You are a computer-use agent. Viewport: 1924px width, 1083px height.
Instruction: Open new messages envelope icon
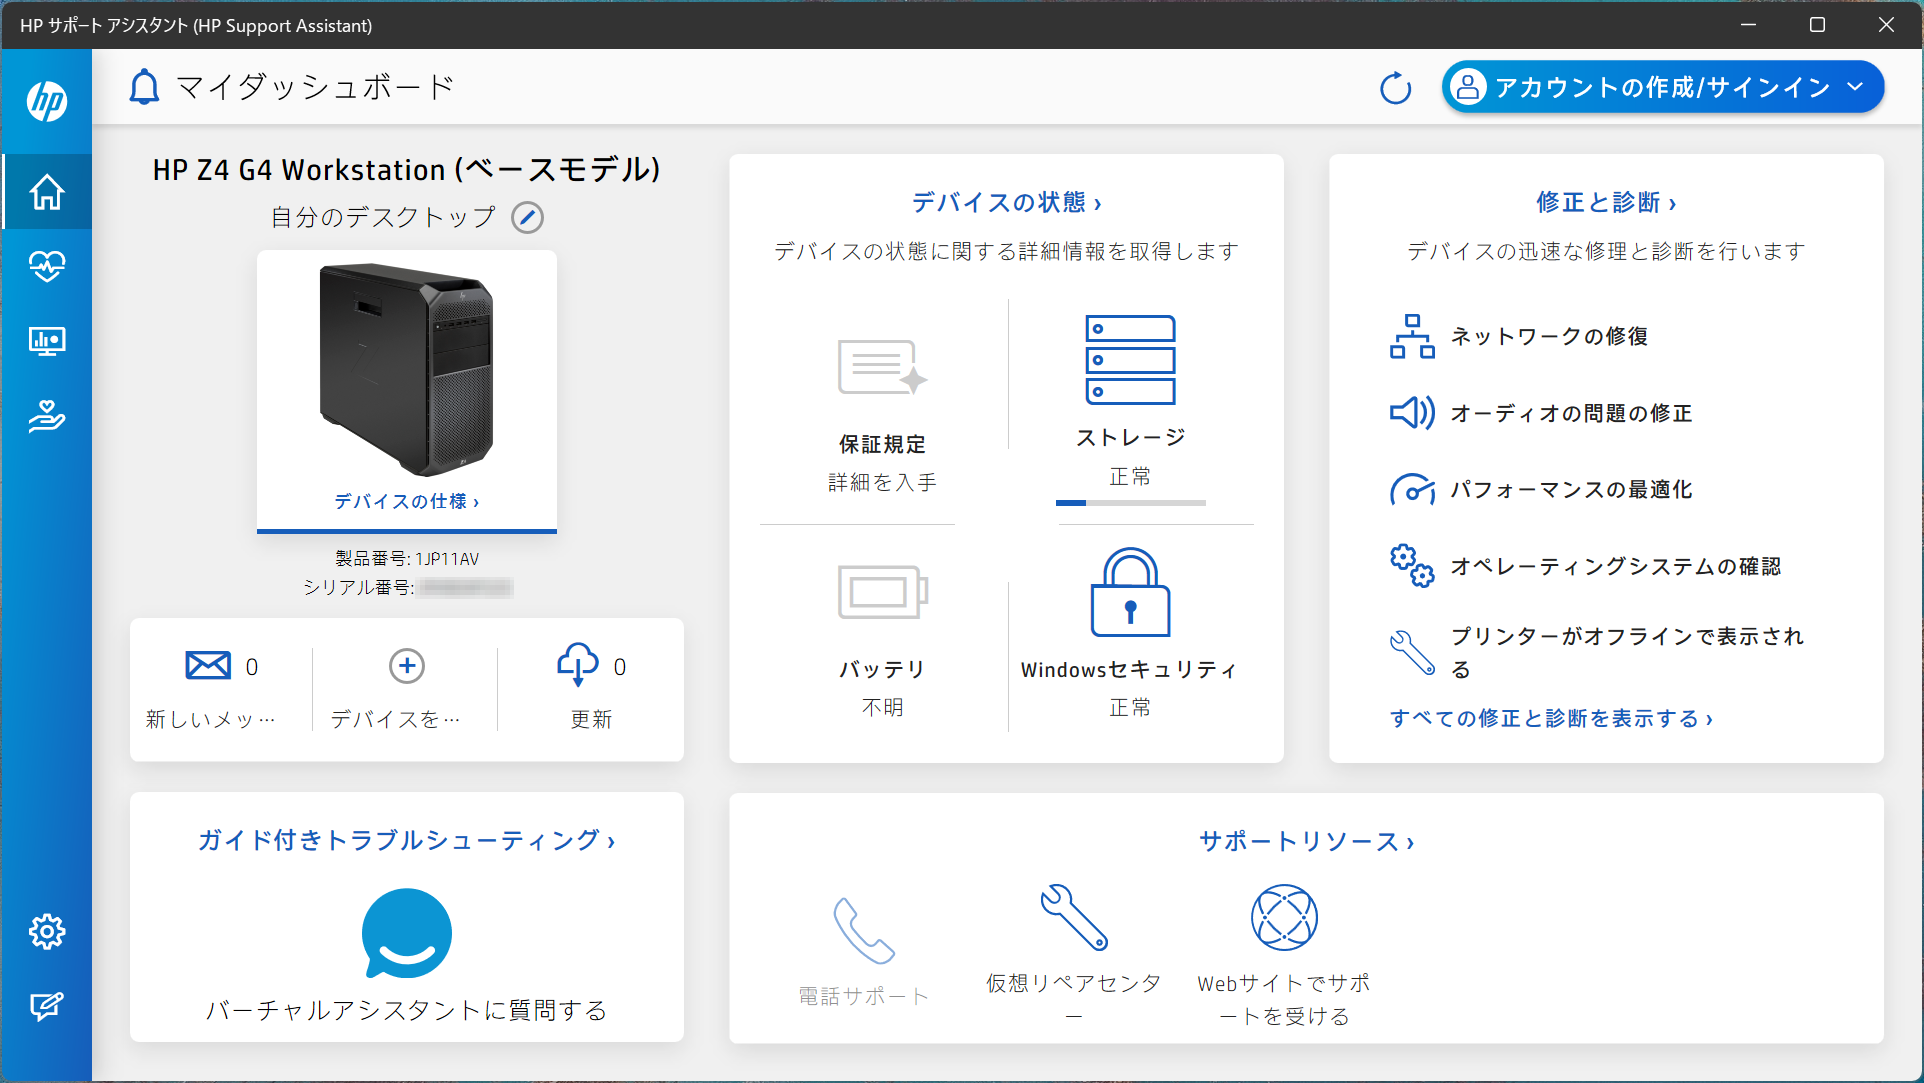(208, 665)
